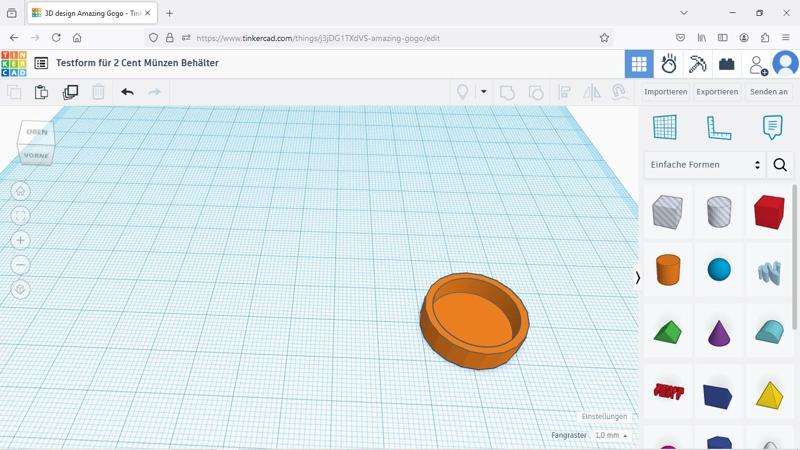This screenshot has width=800, height=450.
Task: Redo the last action
Action: [x=155, y=92]
